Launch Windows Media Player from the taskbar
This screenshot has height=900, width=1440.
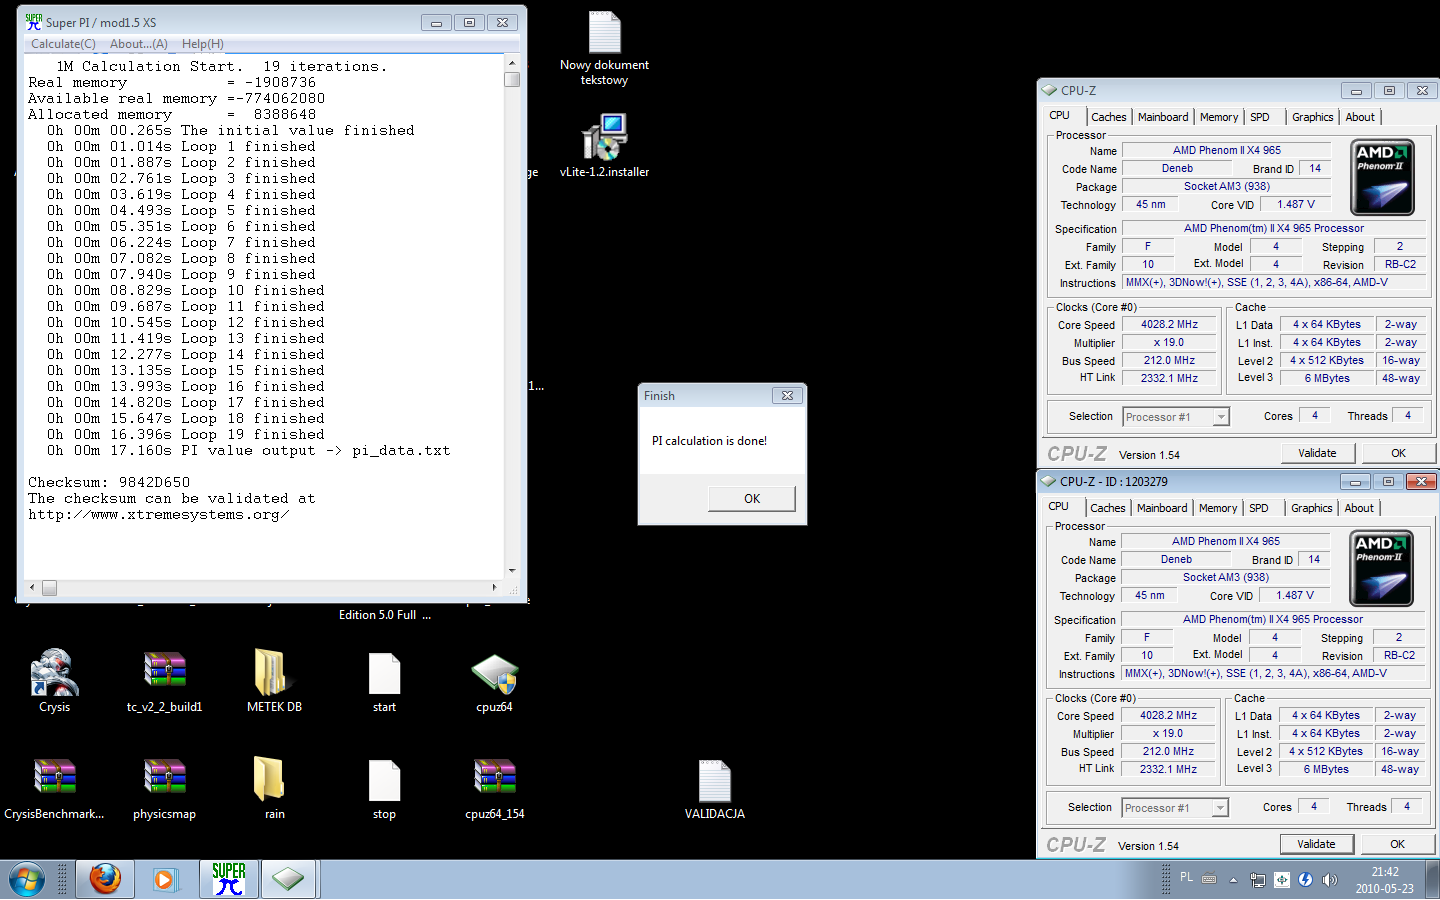tap(165, 880)
